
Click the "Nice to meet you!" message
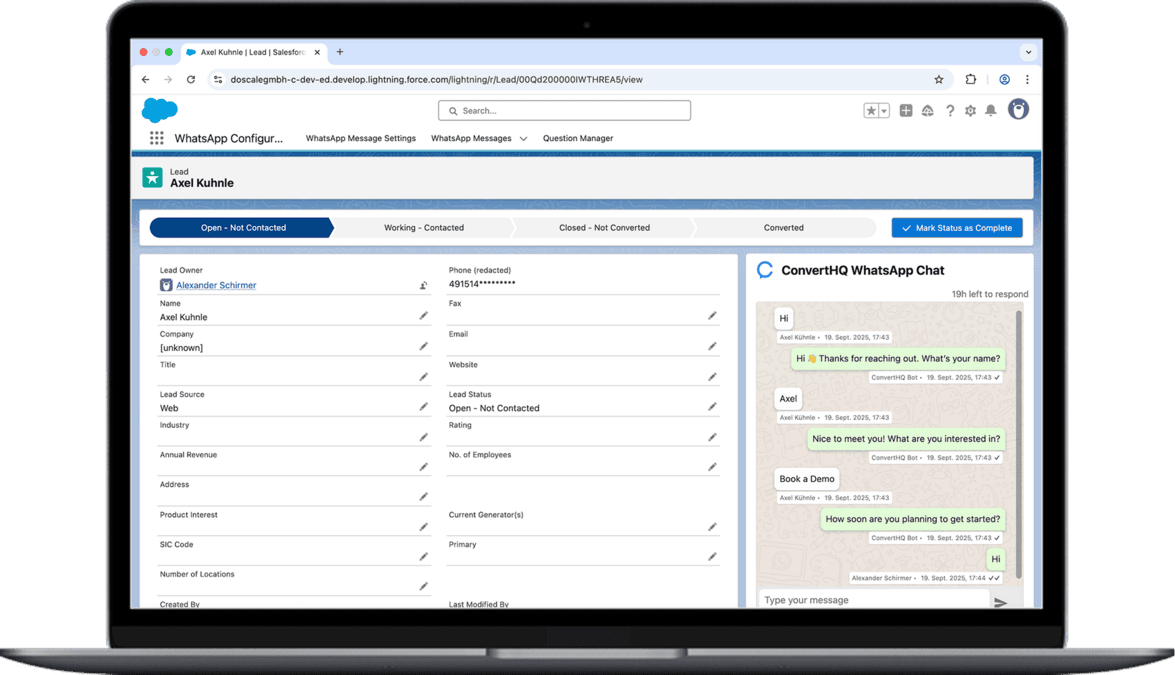pos(905,438)
